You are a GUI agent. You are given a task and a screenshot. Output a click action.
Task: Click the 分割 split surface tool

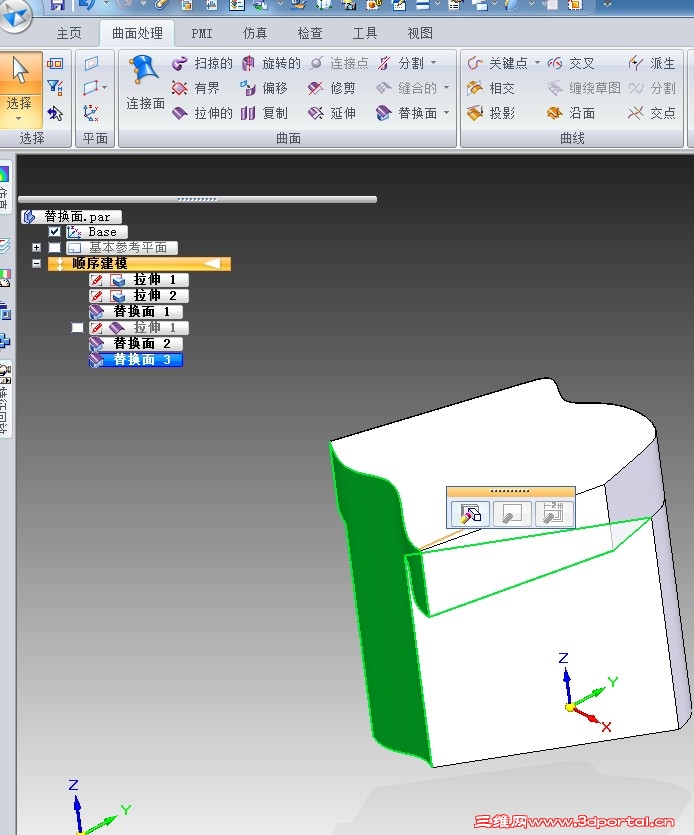pyautogui.click(x=401, y=63)
